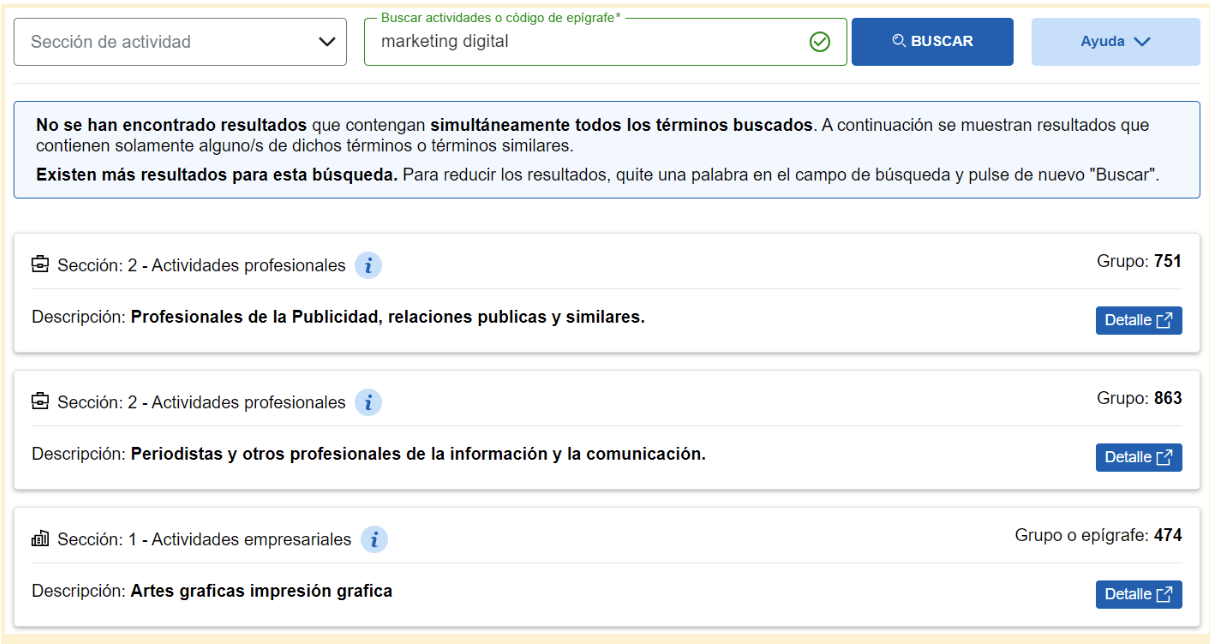This screenshot has width=1210, height=644.
Task: Click info icon next to Actividades empresariales
Action: click(x=374, y=540)
